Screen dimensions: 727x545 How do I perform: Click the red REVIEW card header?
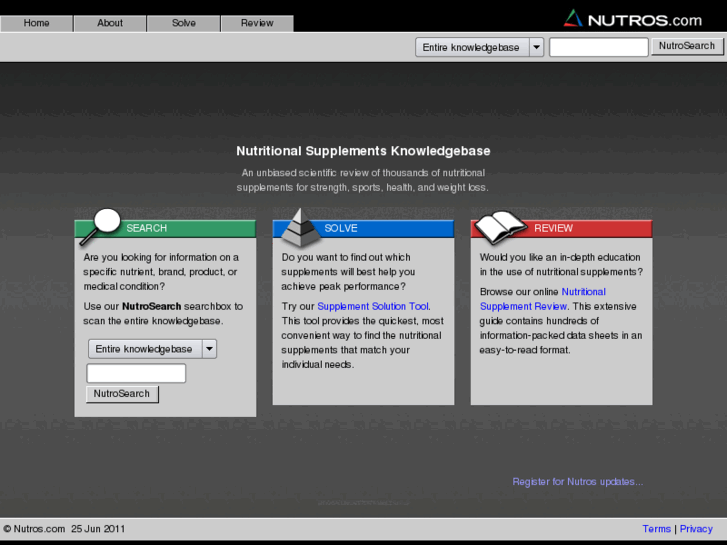pyautogui.click(x=561, y=228)
